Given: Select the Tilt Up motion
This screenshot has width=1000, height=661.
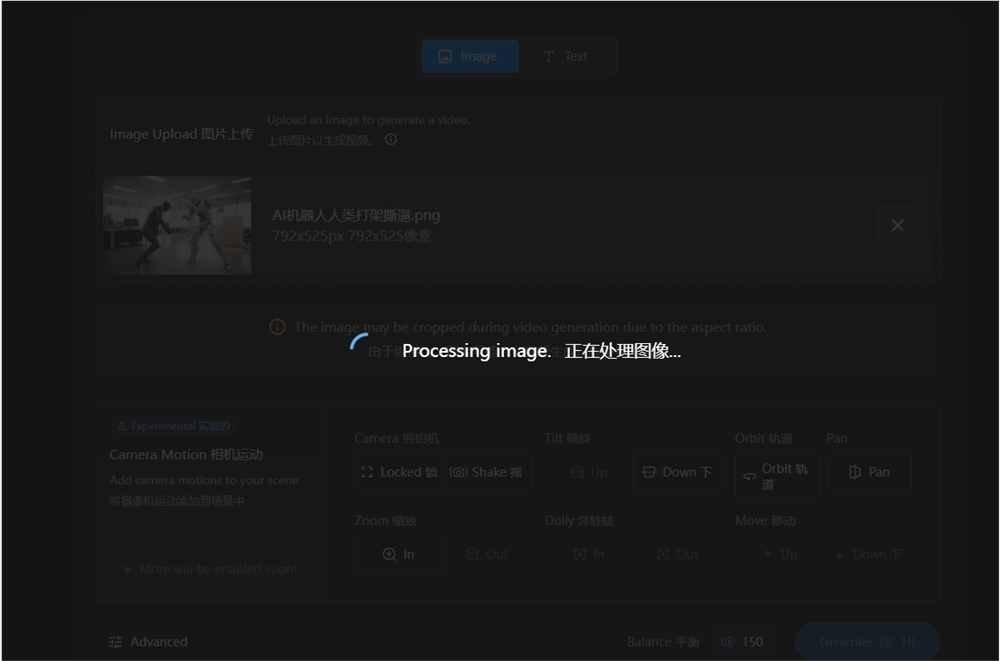Looking at the screenshot, I should click(x=589, y=471).
